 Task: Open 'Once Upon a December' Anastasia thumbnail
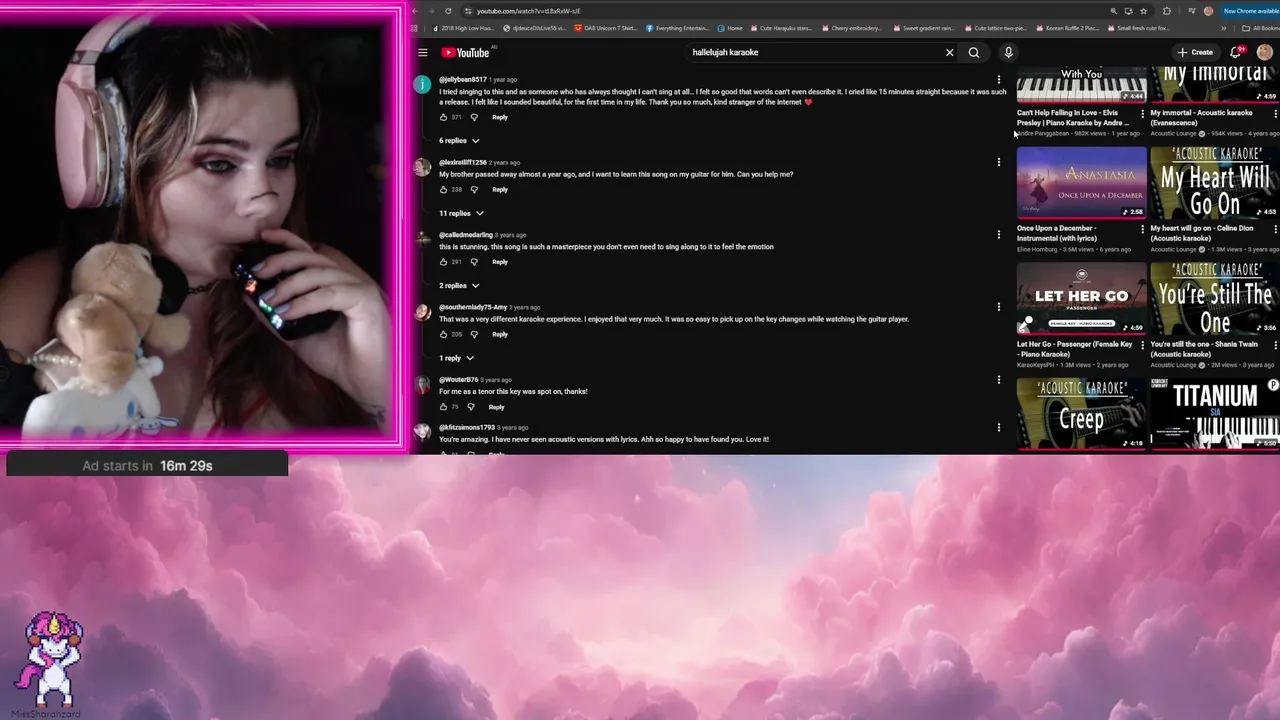pyautogui.click(x=1082, y=183)
